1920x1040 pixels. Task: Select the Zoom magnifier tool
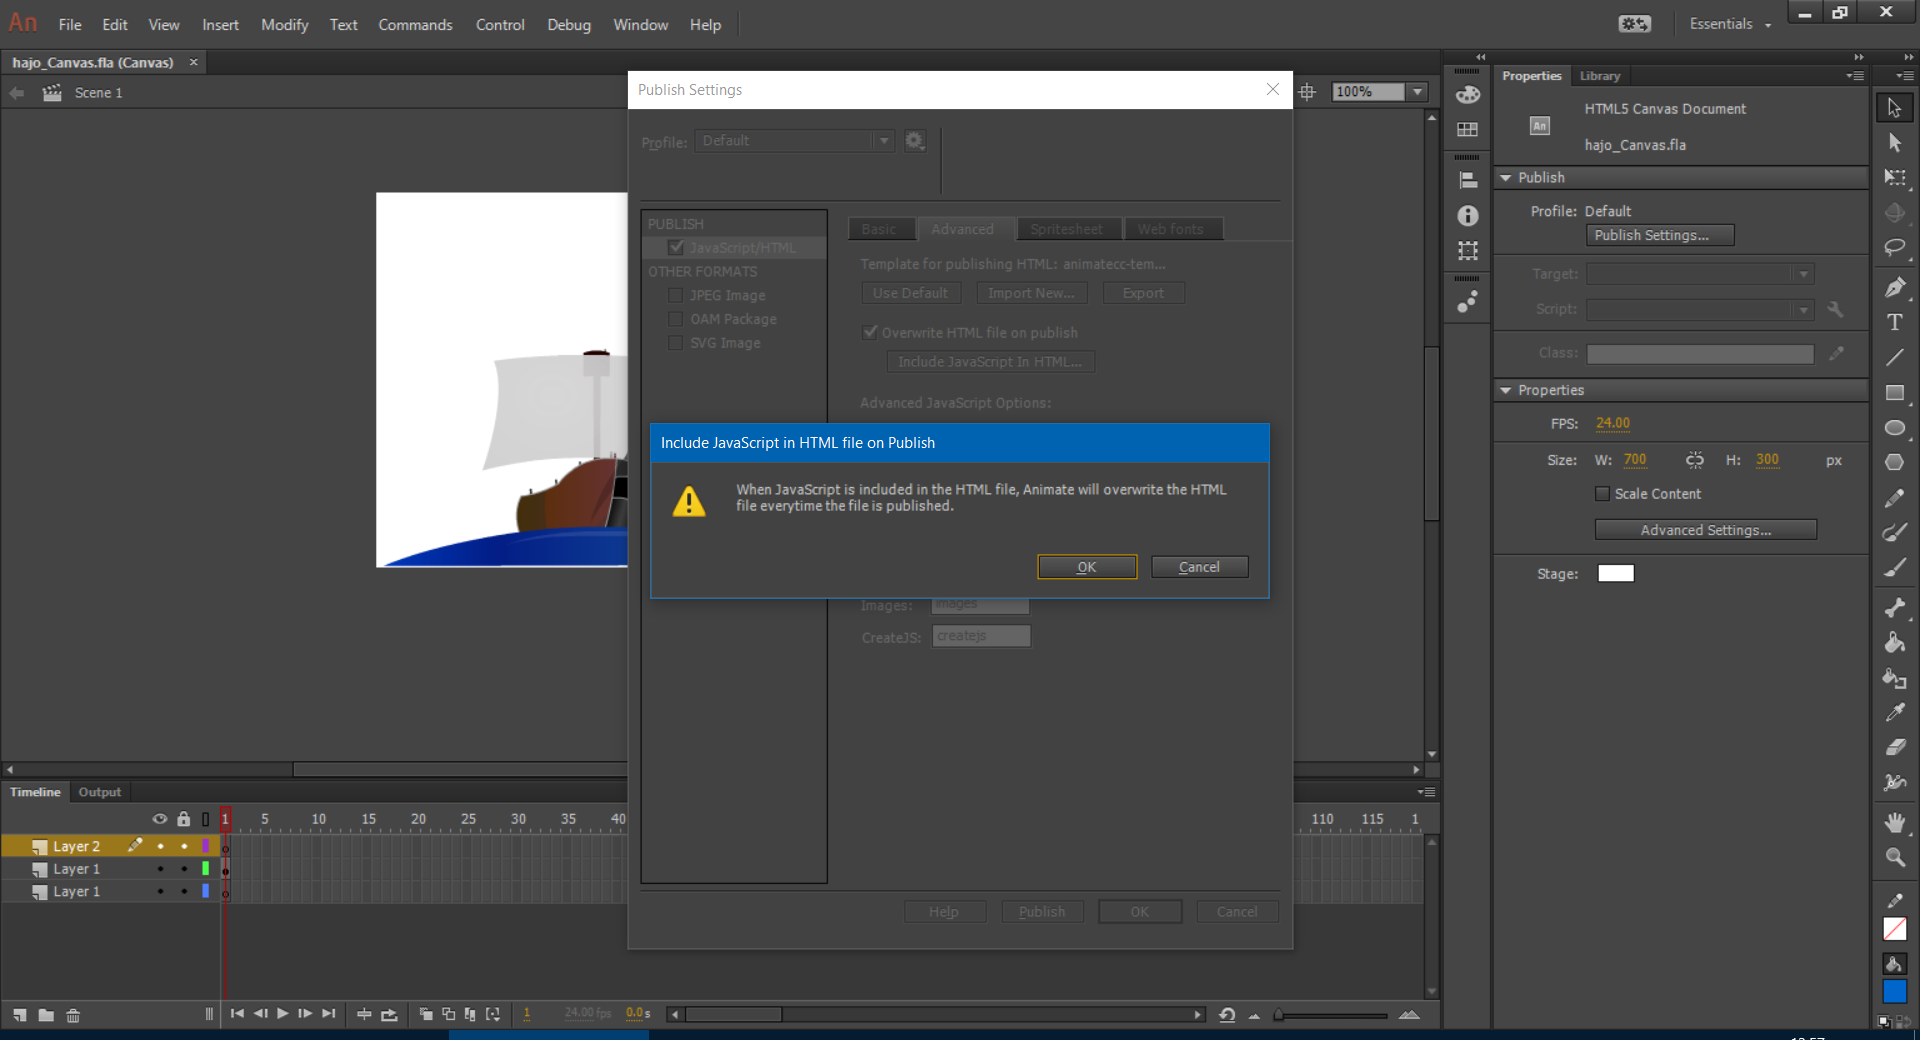[1894, 857]
